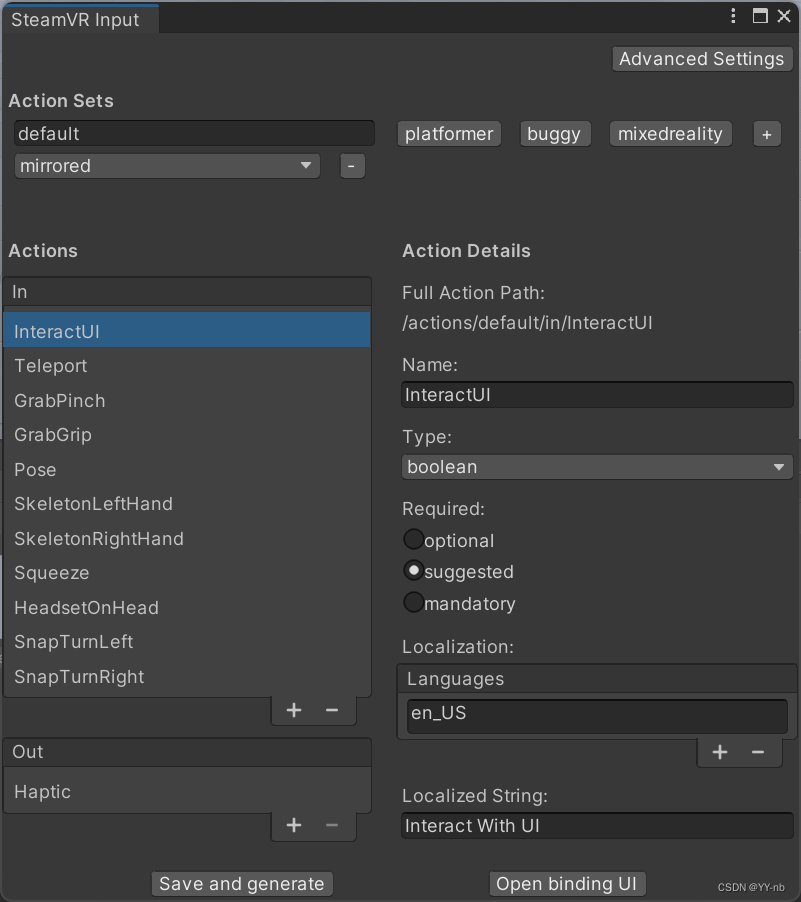The width and height of the screenshot is (801, 902).
Task: Select the SnapTurnRight action
Action: [186, 676]
